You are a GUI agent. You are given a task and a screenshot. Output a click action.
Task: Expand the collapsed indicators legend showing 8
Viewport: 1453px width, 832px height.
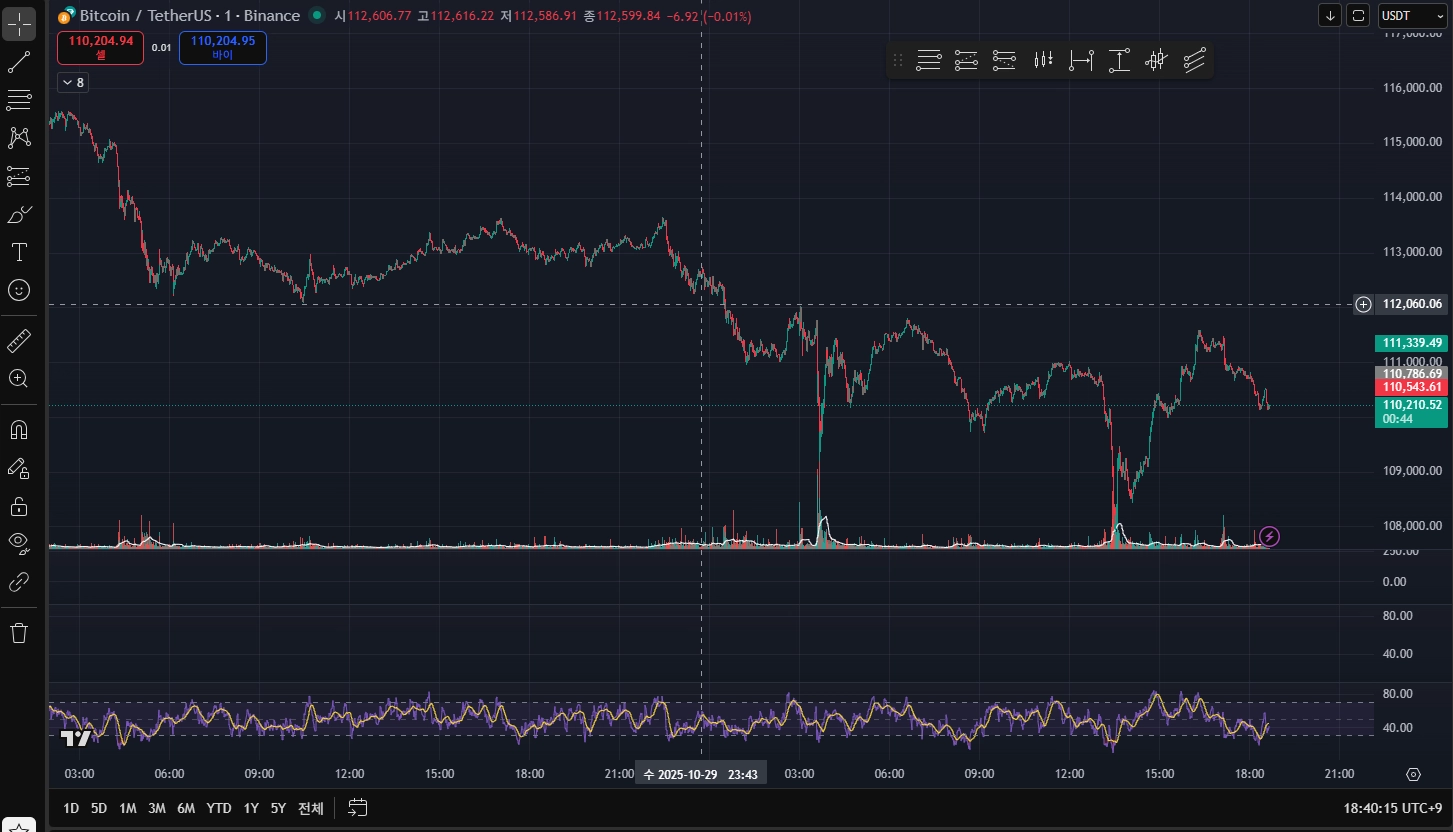click(x=73, y=83)
